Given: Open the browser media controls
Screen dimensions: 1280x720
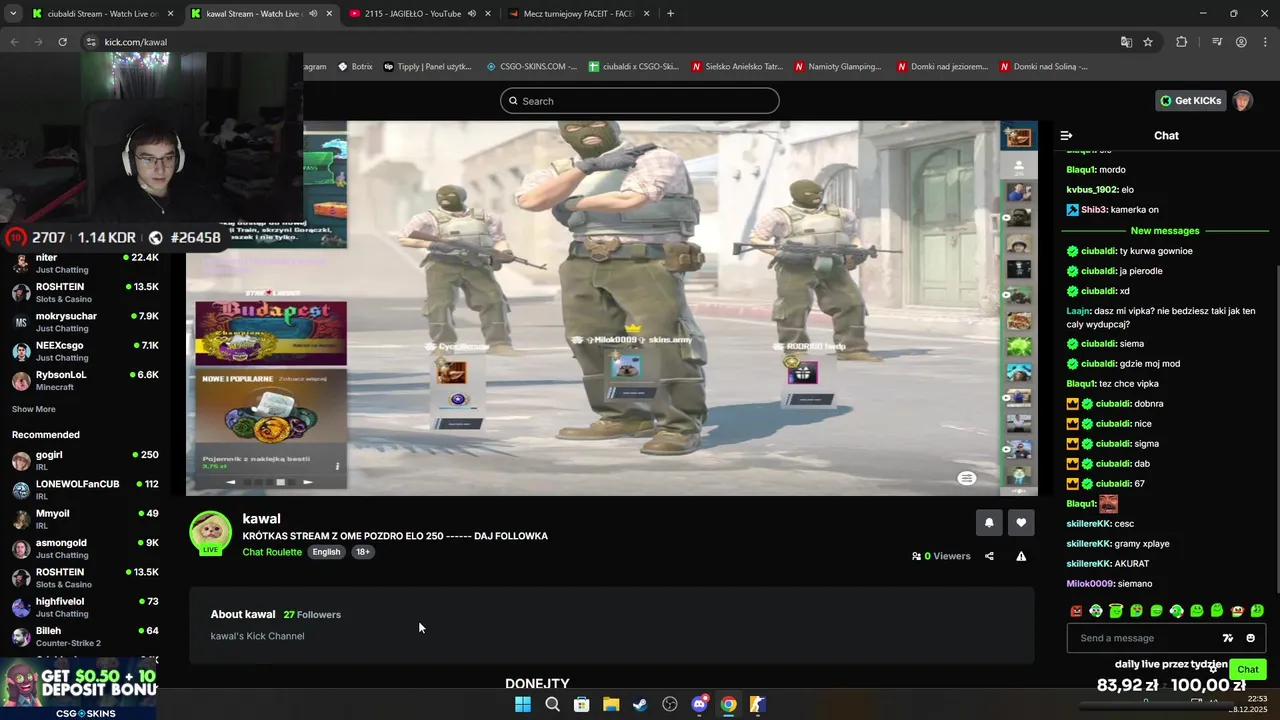Looking at the screenshot, I should pyautogui.click(x=1217, y=42).
